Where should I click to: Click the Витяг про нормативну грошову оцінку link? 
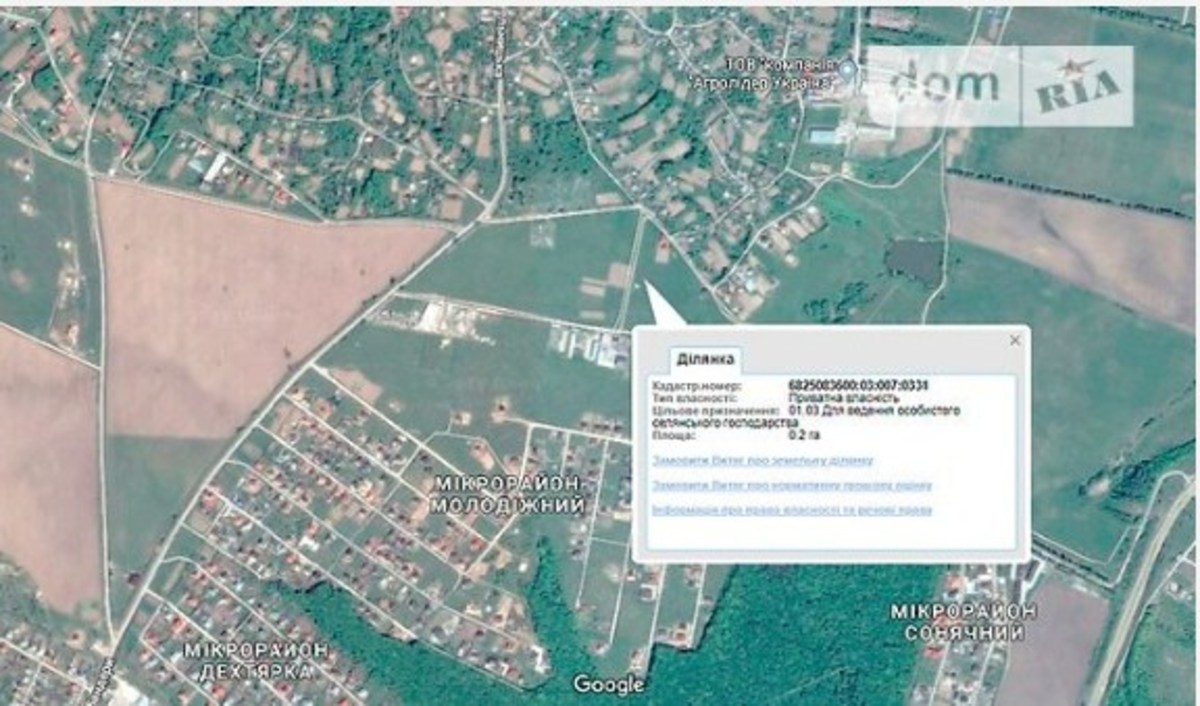pos(791,486)
